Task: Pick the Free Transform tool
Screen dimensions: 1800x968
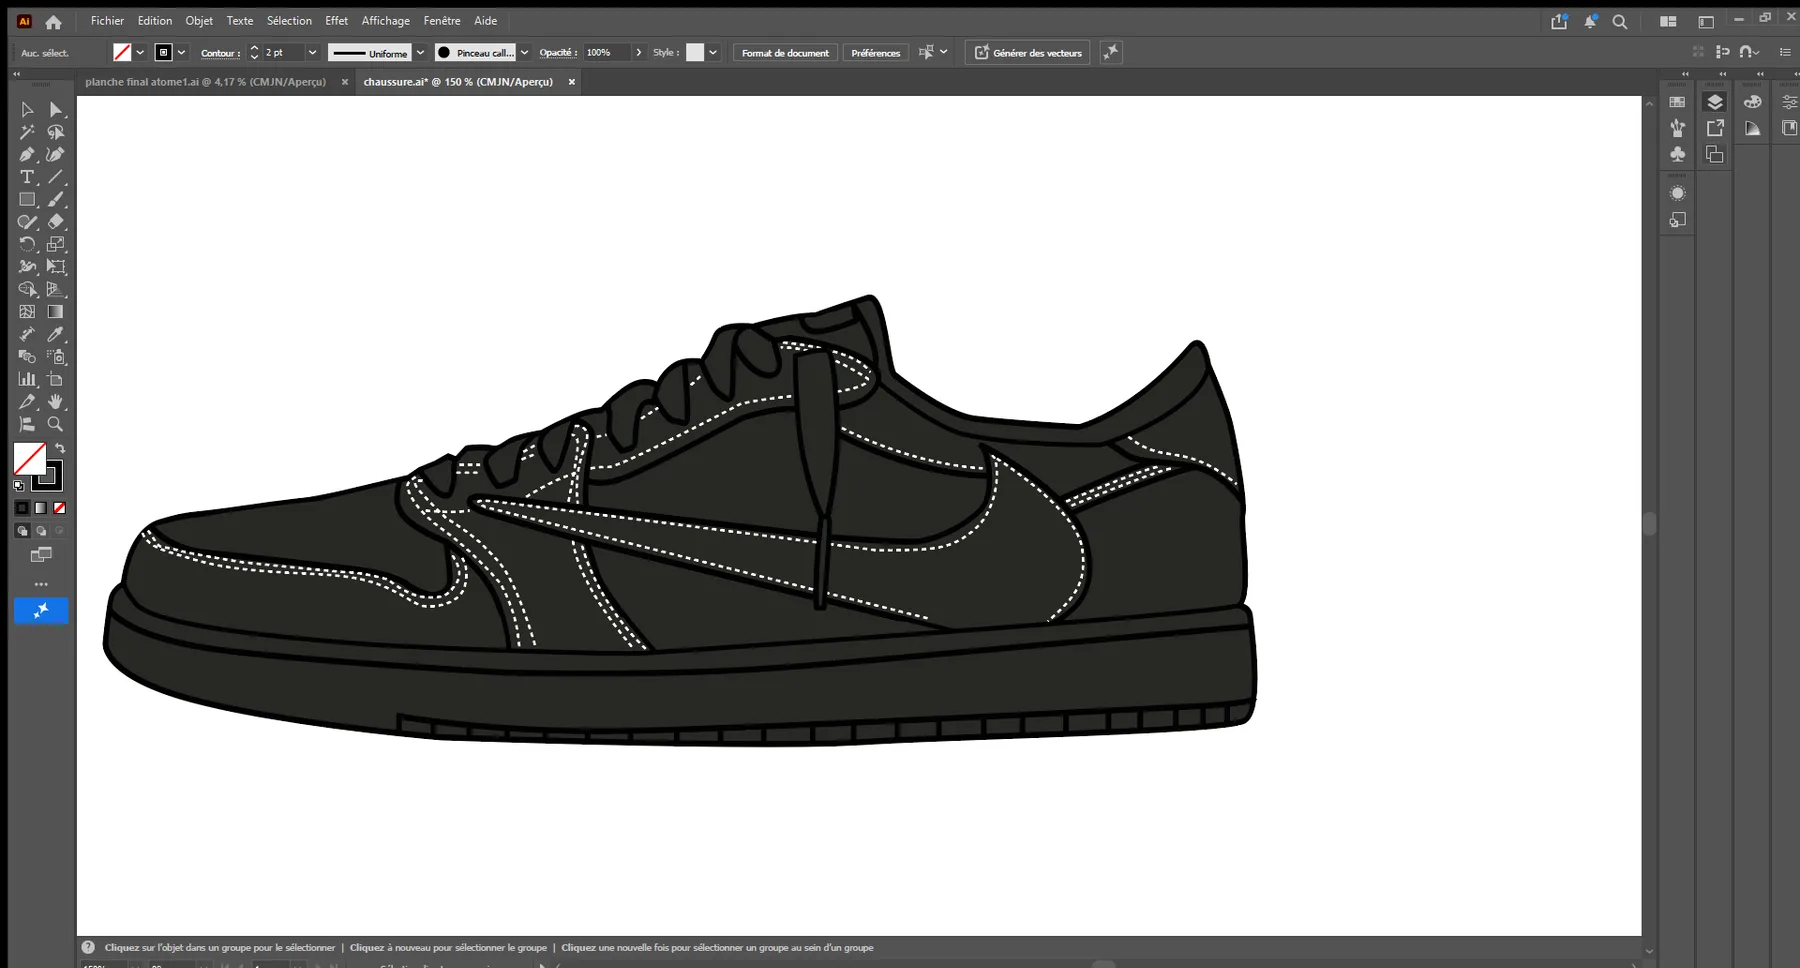Action: 56,267
